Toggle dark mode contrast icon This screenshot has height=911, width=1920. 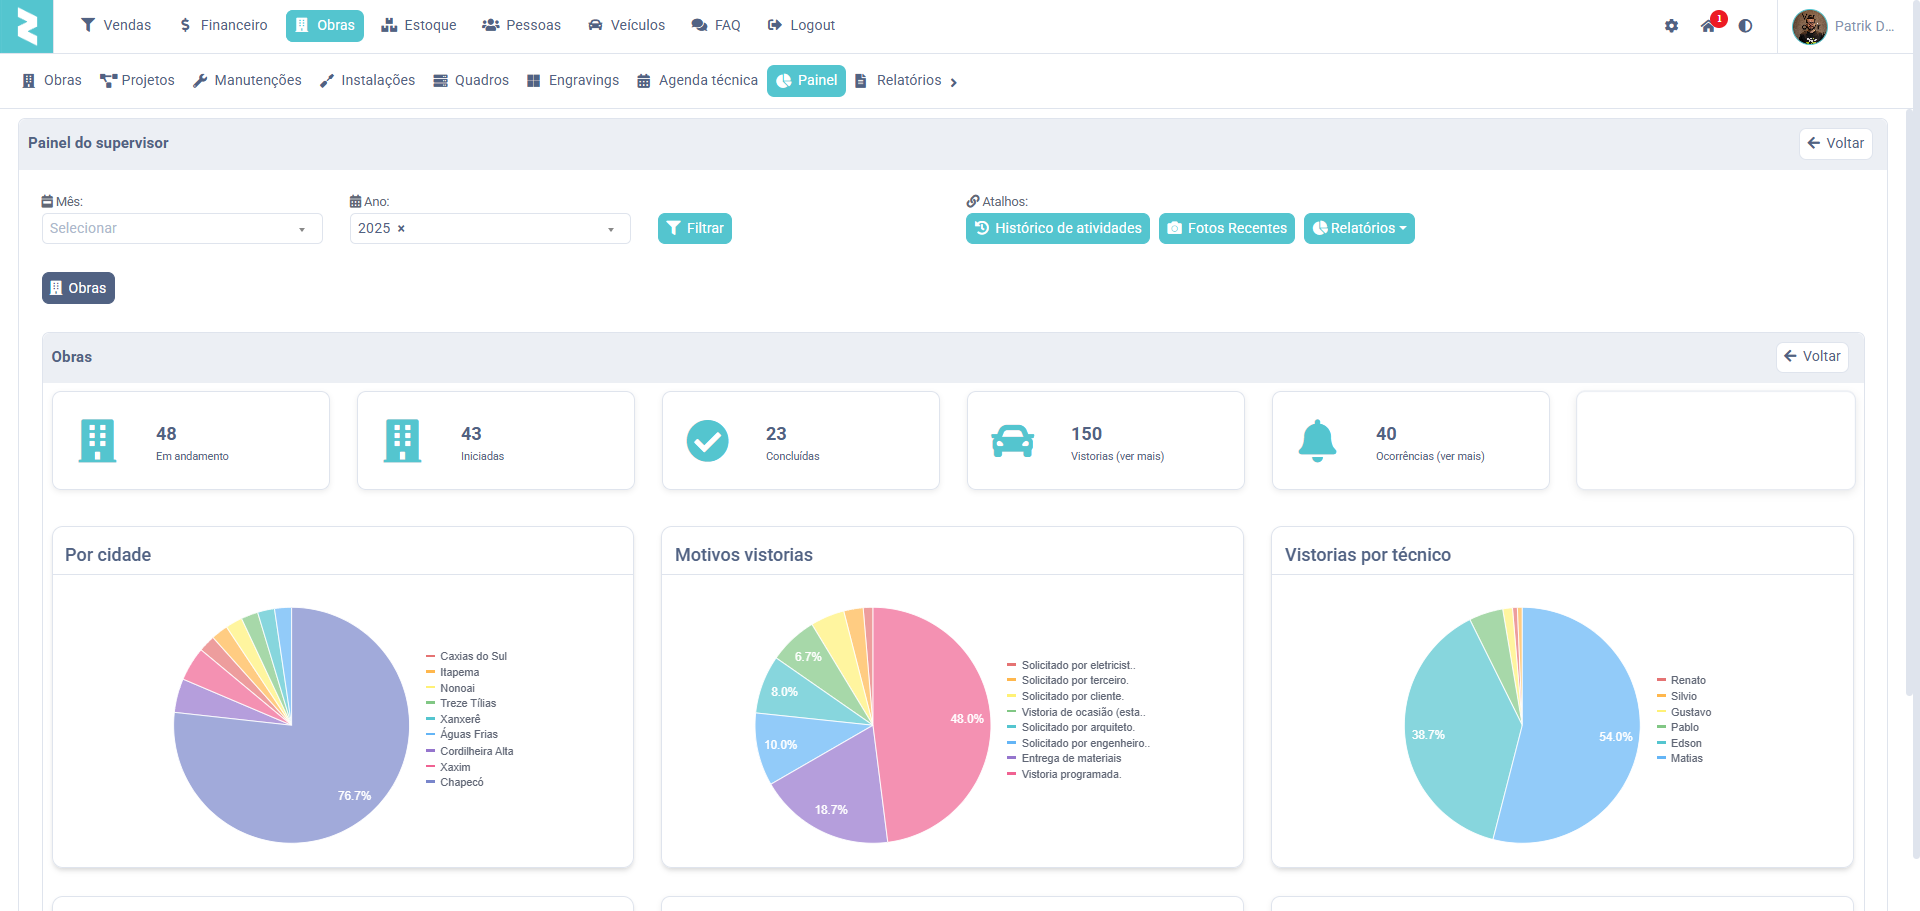(1745, 26)
